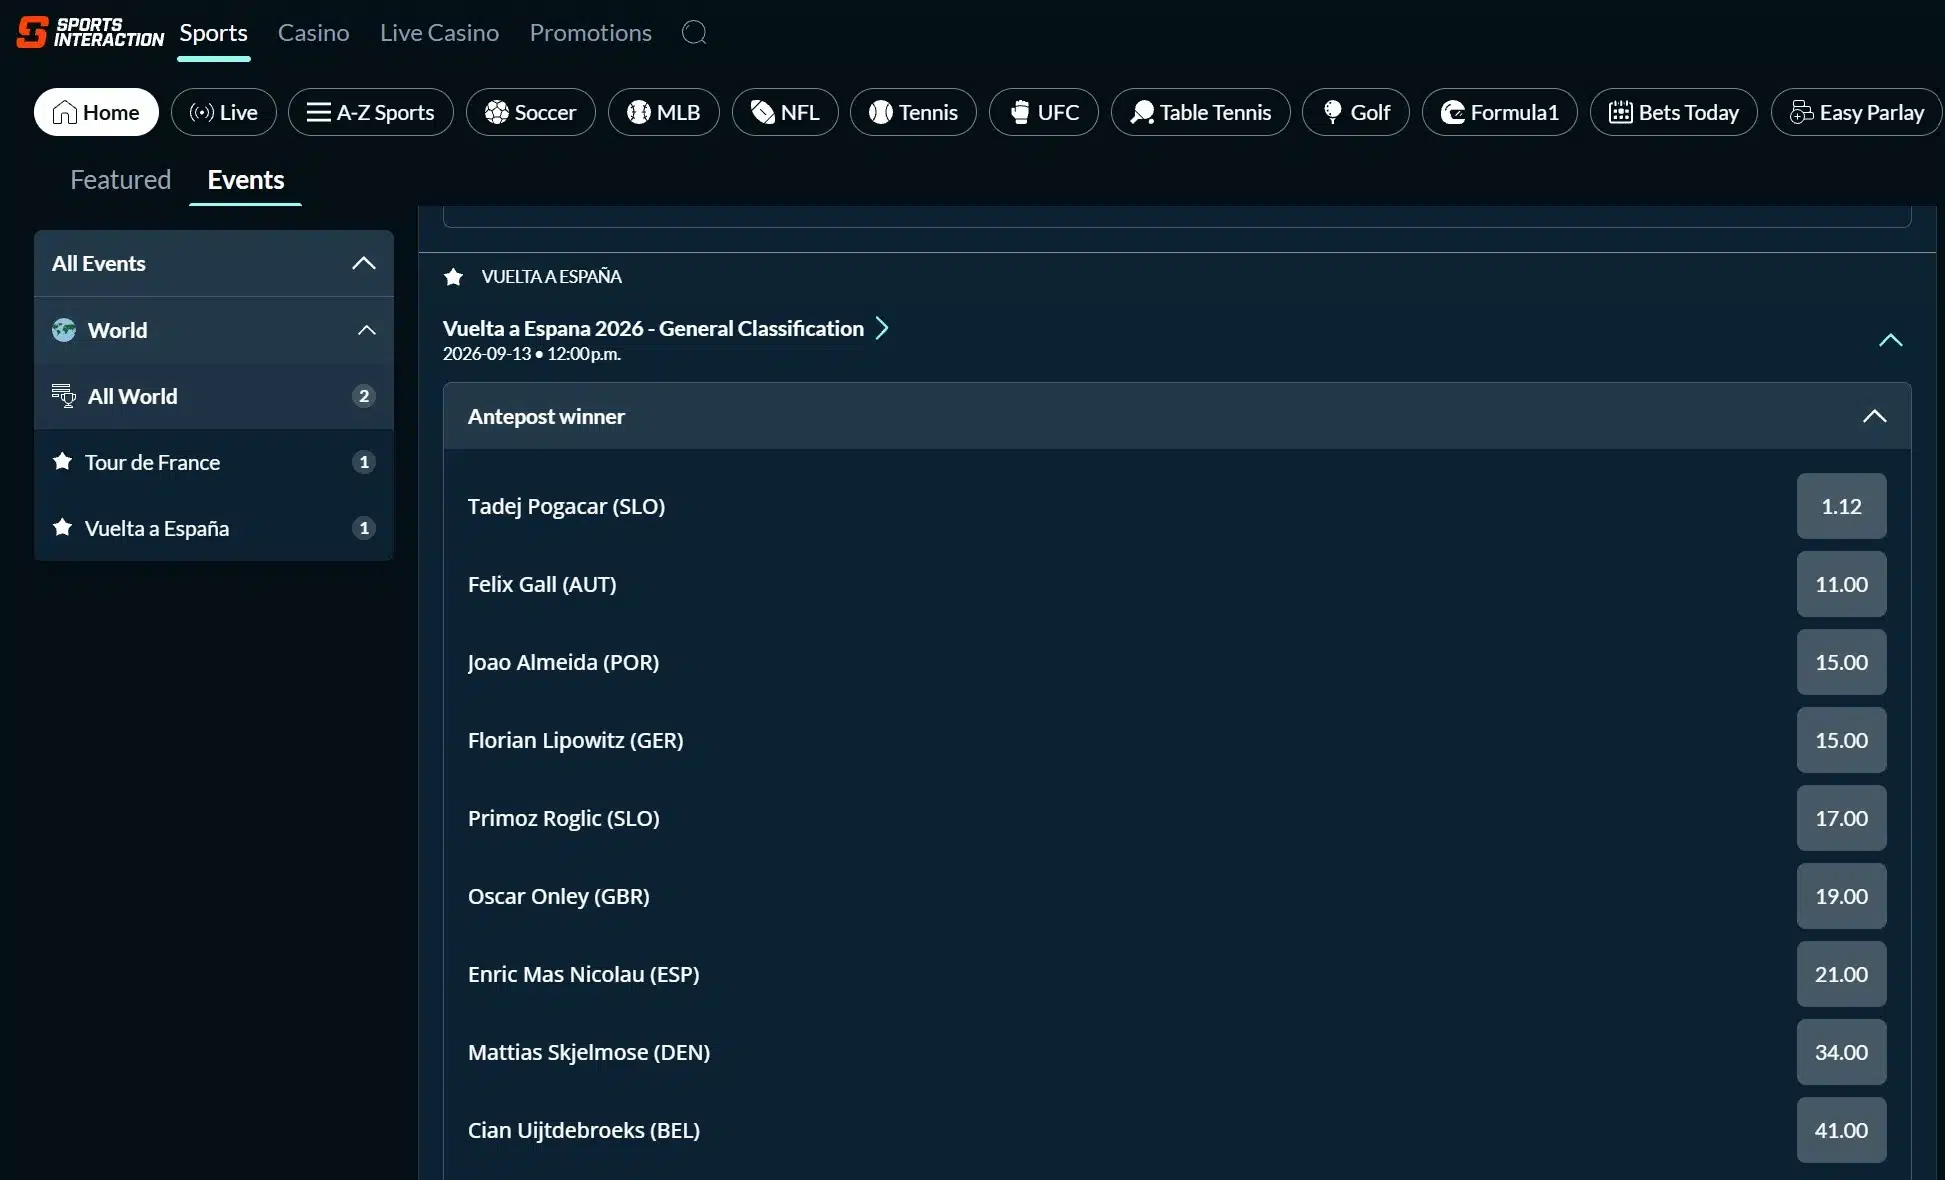Click the Tour de France count badge
The image size is (1945, 1180).
364,462
